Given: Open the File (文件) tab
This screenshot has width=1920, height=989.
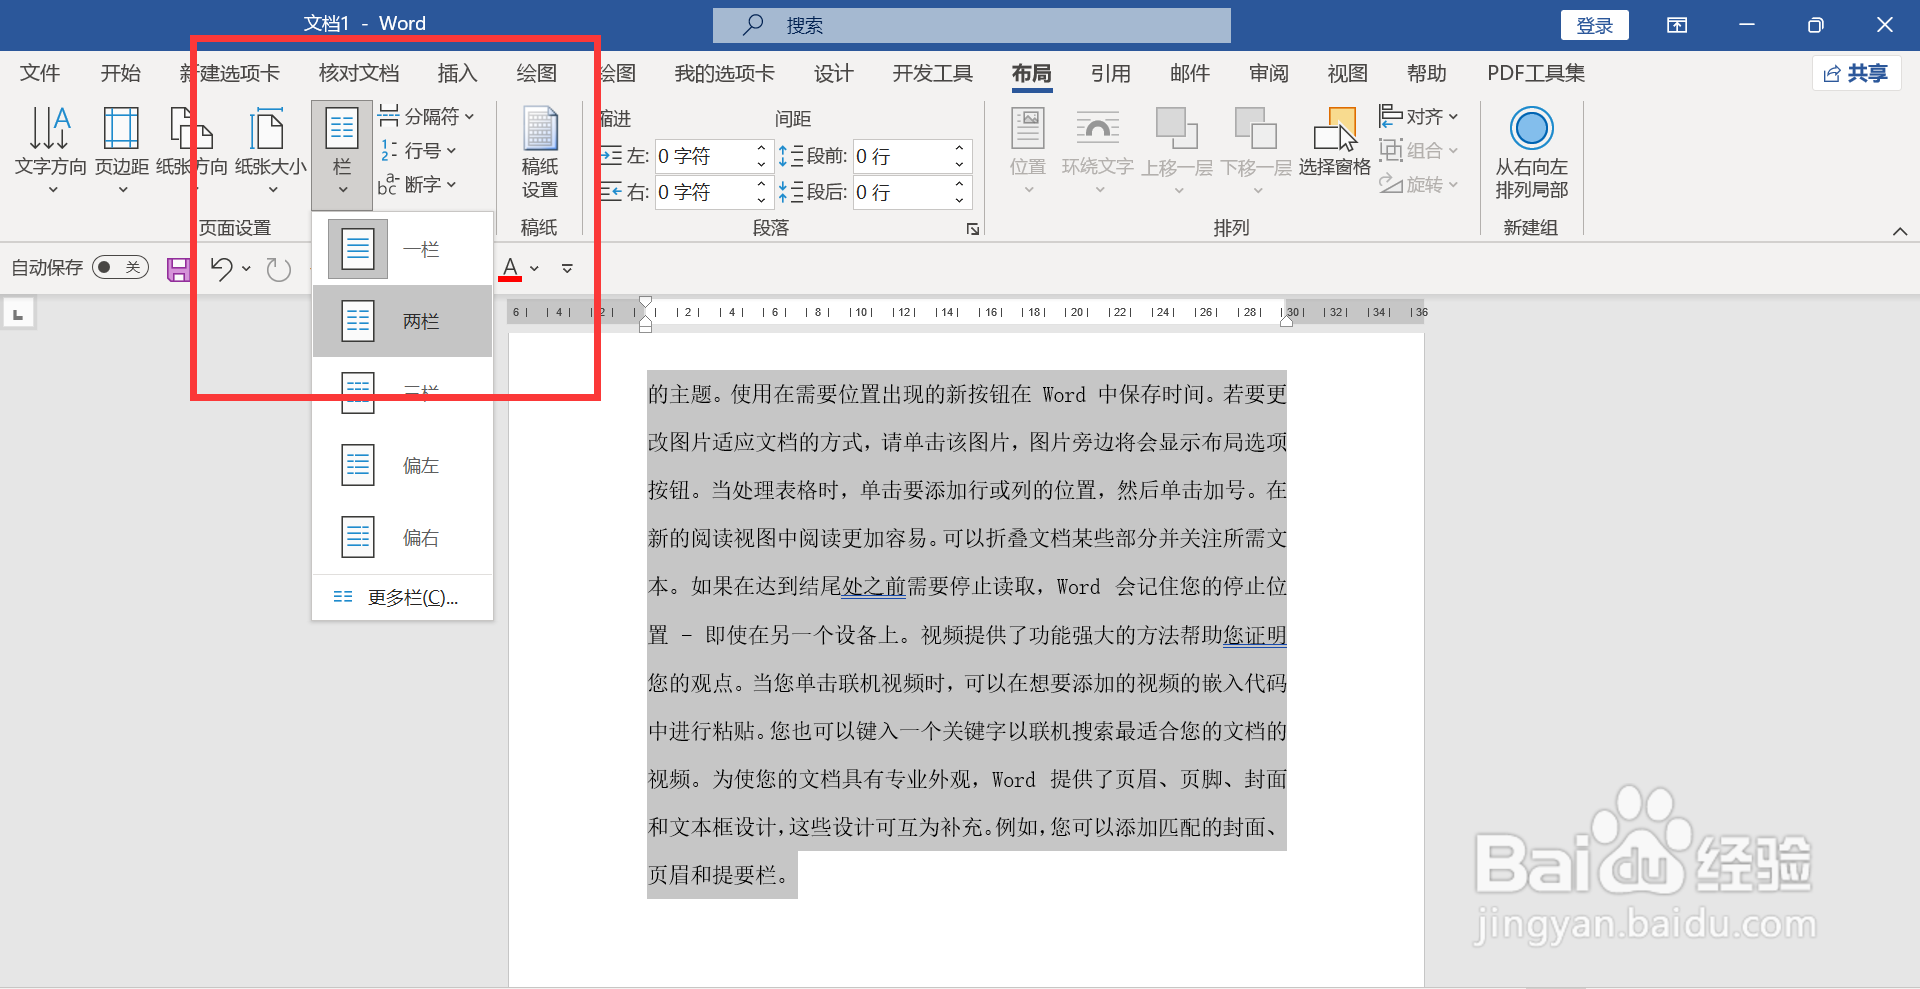Looking at the screenshot, I should click(x=40, y=73).
